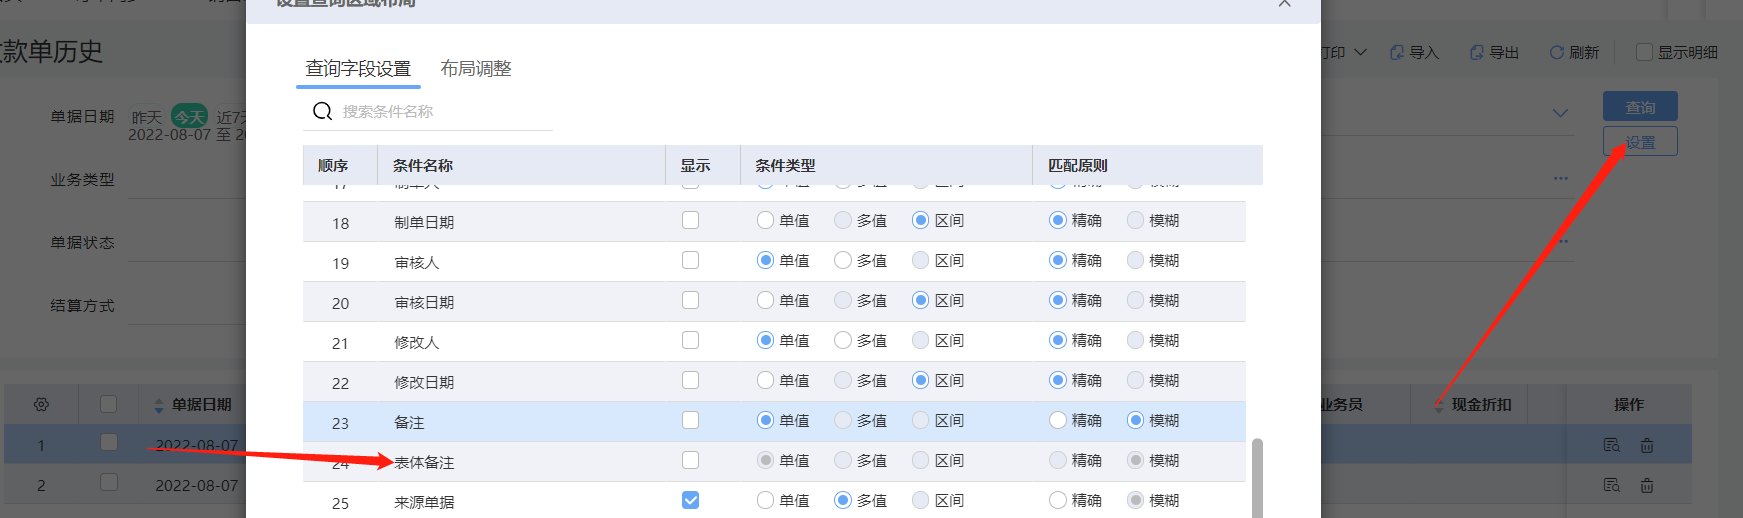Viewport: 1743px width, 518px height.
Task: Click the 查询 button
Action: click(1640, 107)
